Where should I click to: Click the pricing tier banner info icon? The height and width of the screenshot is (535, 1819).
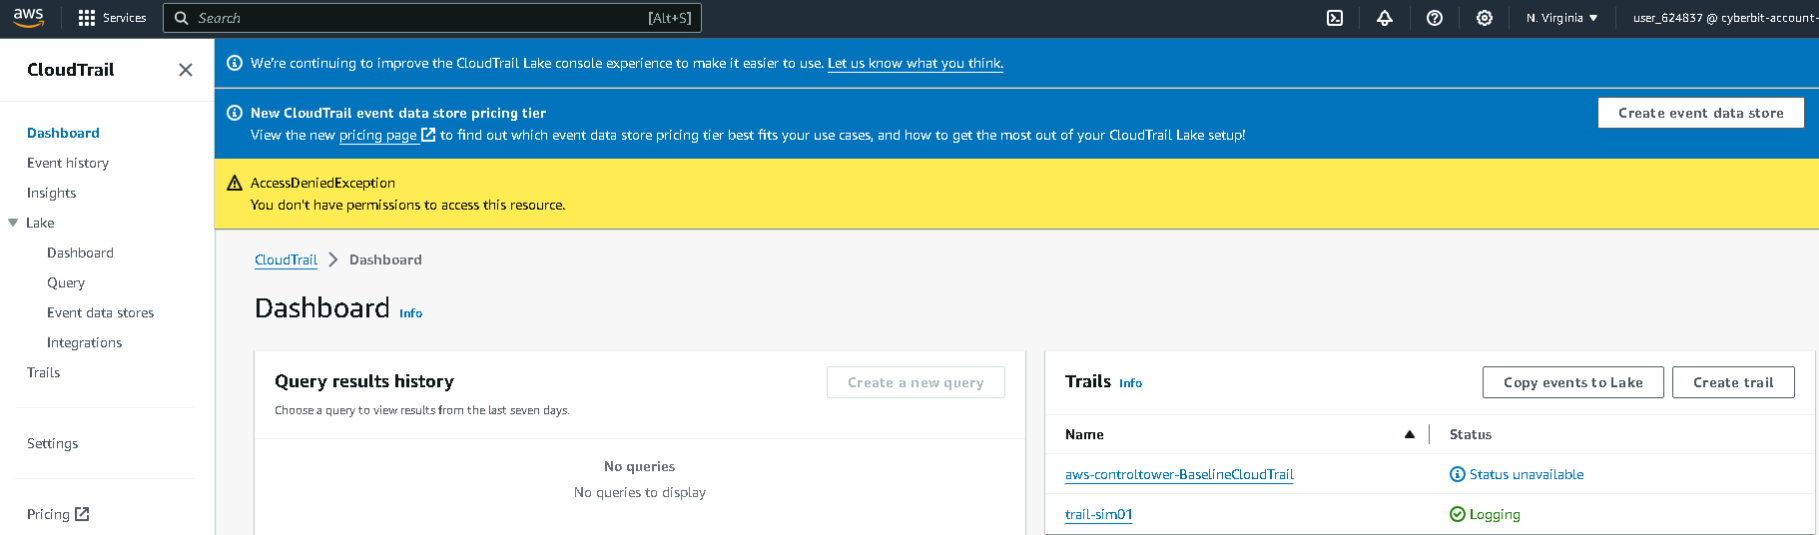point(235,113)
